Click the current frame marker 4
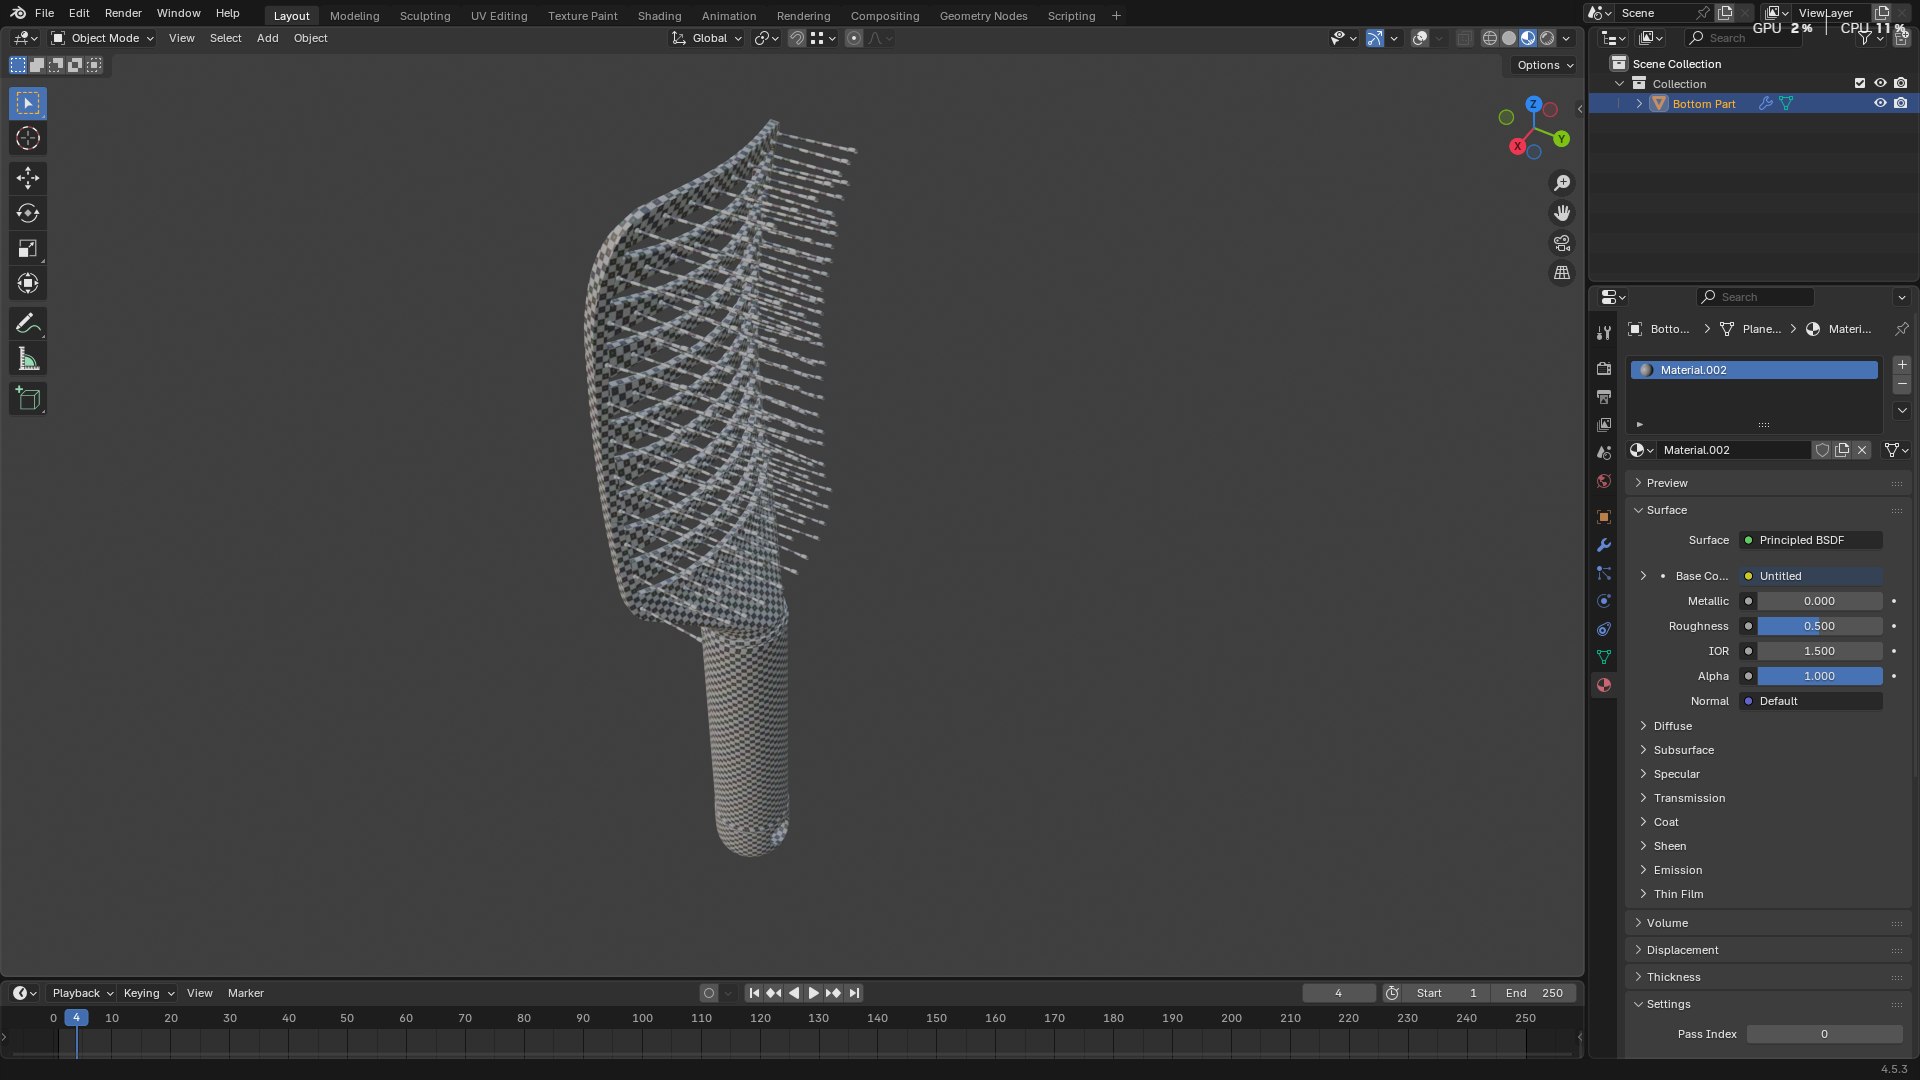Viewport: 1920px width, 1080px height. tap(76, 1018)
